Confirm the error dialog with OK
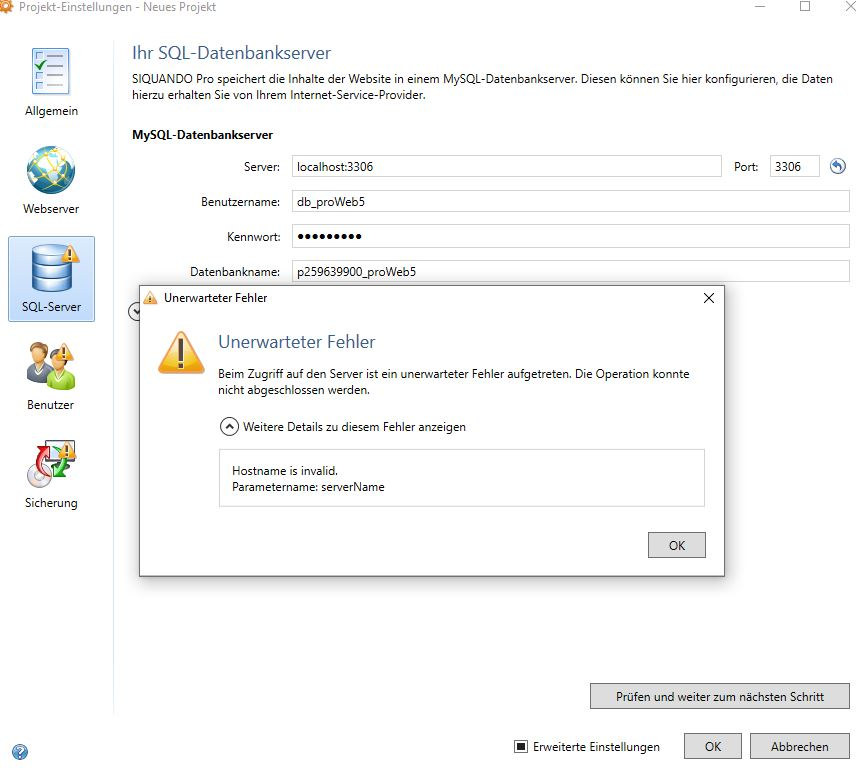865x776 pixels. [x=676, y=545]
